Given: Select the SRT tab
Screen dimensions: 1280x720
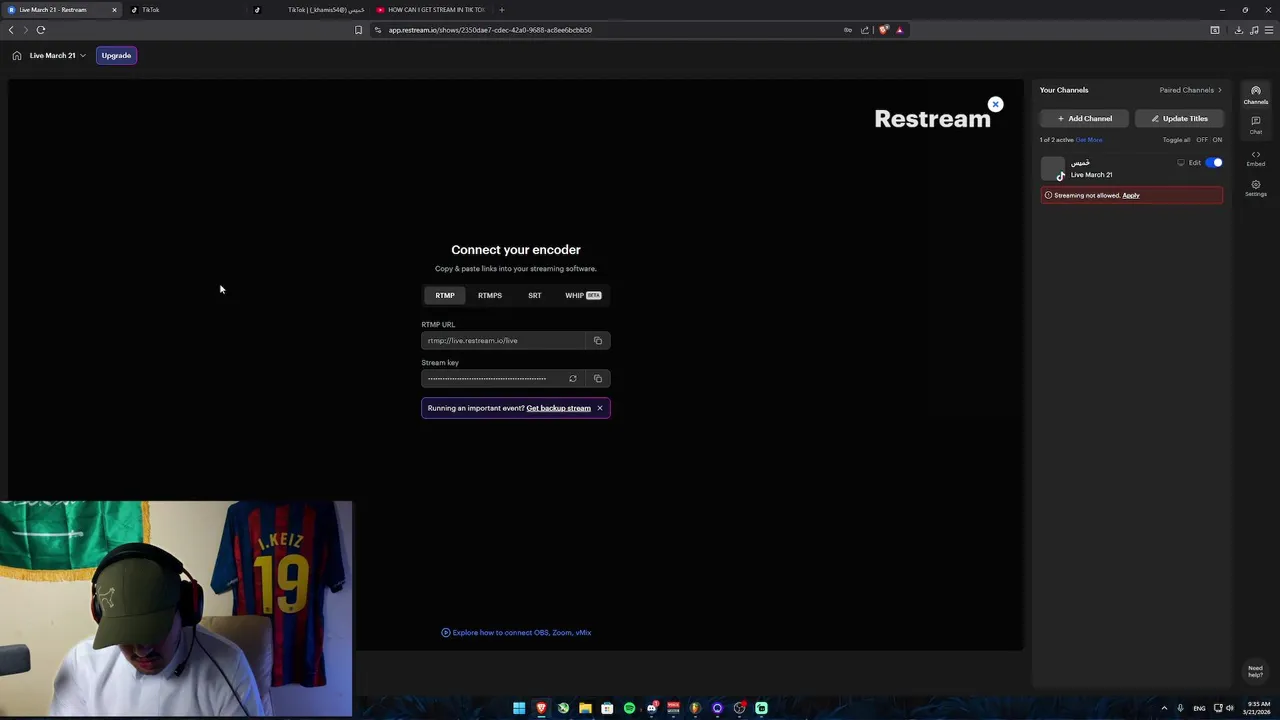Looking at the screenshot, I should [535, 296].
